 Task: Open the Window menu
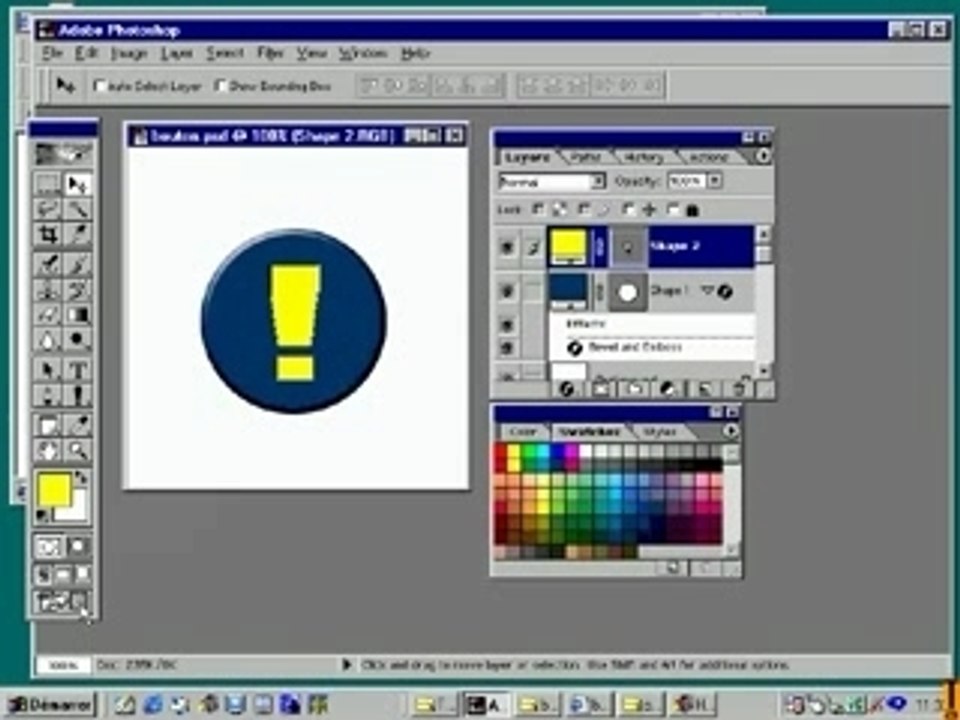point(363,54)
